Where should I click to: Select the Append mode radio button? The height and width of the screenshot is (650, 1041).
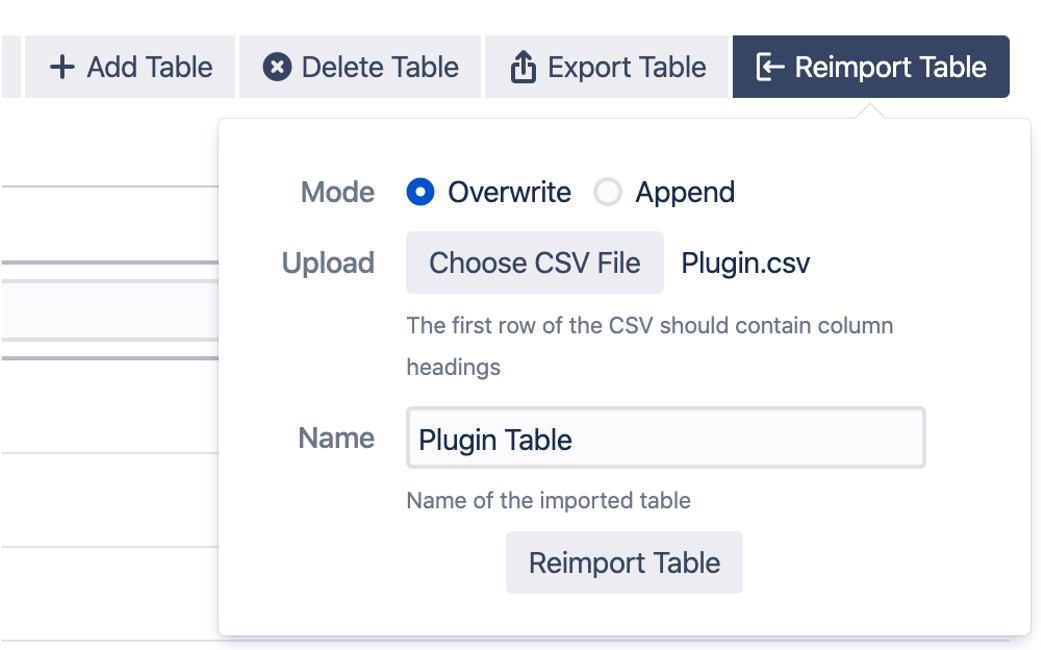click(x=608, y=192)
